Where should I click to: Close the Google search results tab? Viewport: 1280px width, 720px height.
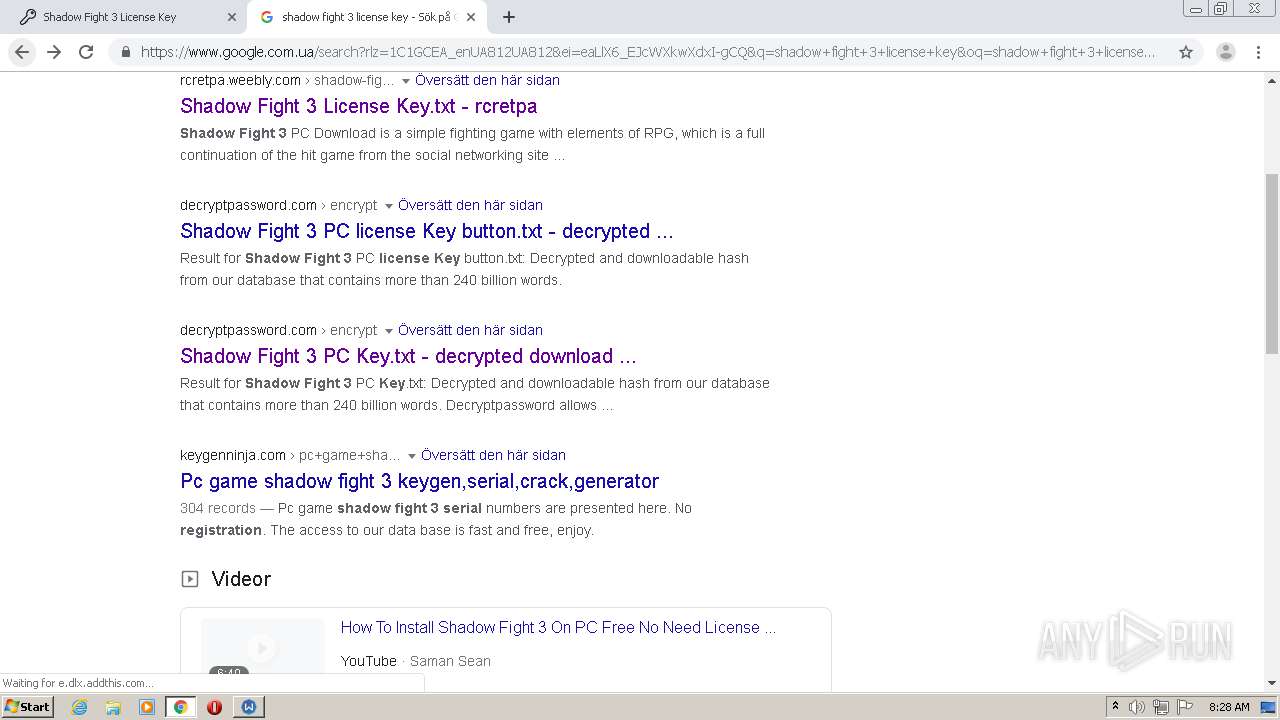tap(471, 17)
